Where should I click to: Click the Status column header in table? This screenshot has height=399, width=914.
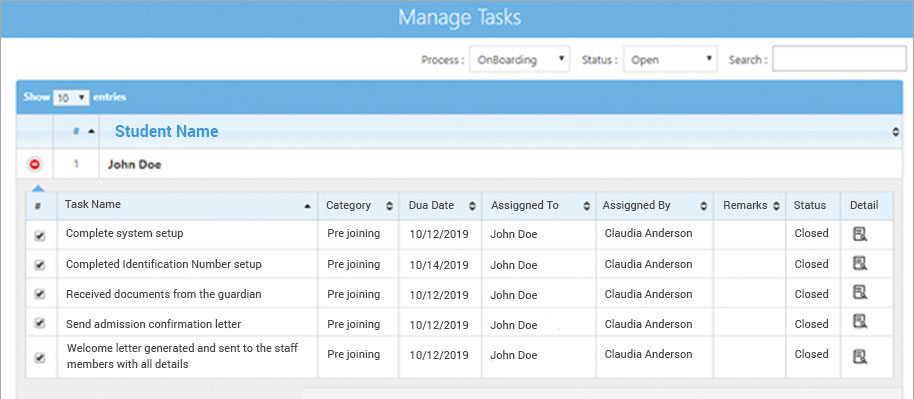pyautogui.click(x=810, y=205)
